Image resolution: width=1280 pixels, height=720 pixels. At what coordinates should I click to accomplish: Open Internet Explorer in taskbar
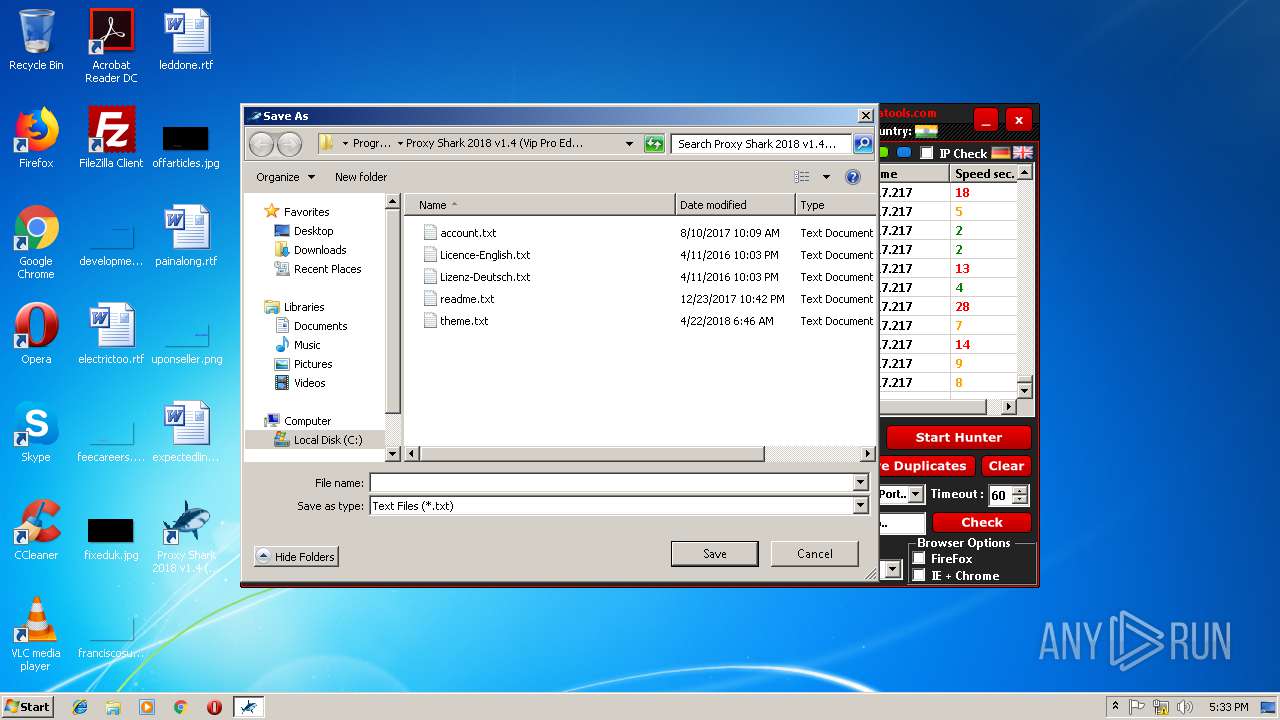80,707
